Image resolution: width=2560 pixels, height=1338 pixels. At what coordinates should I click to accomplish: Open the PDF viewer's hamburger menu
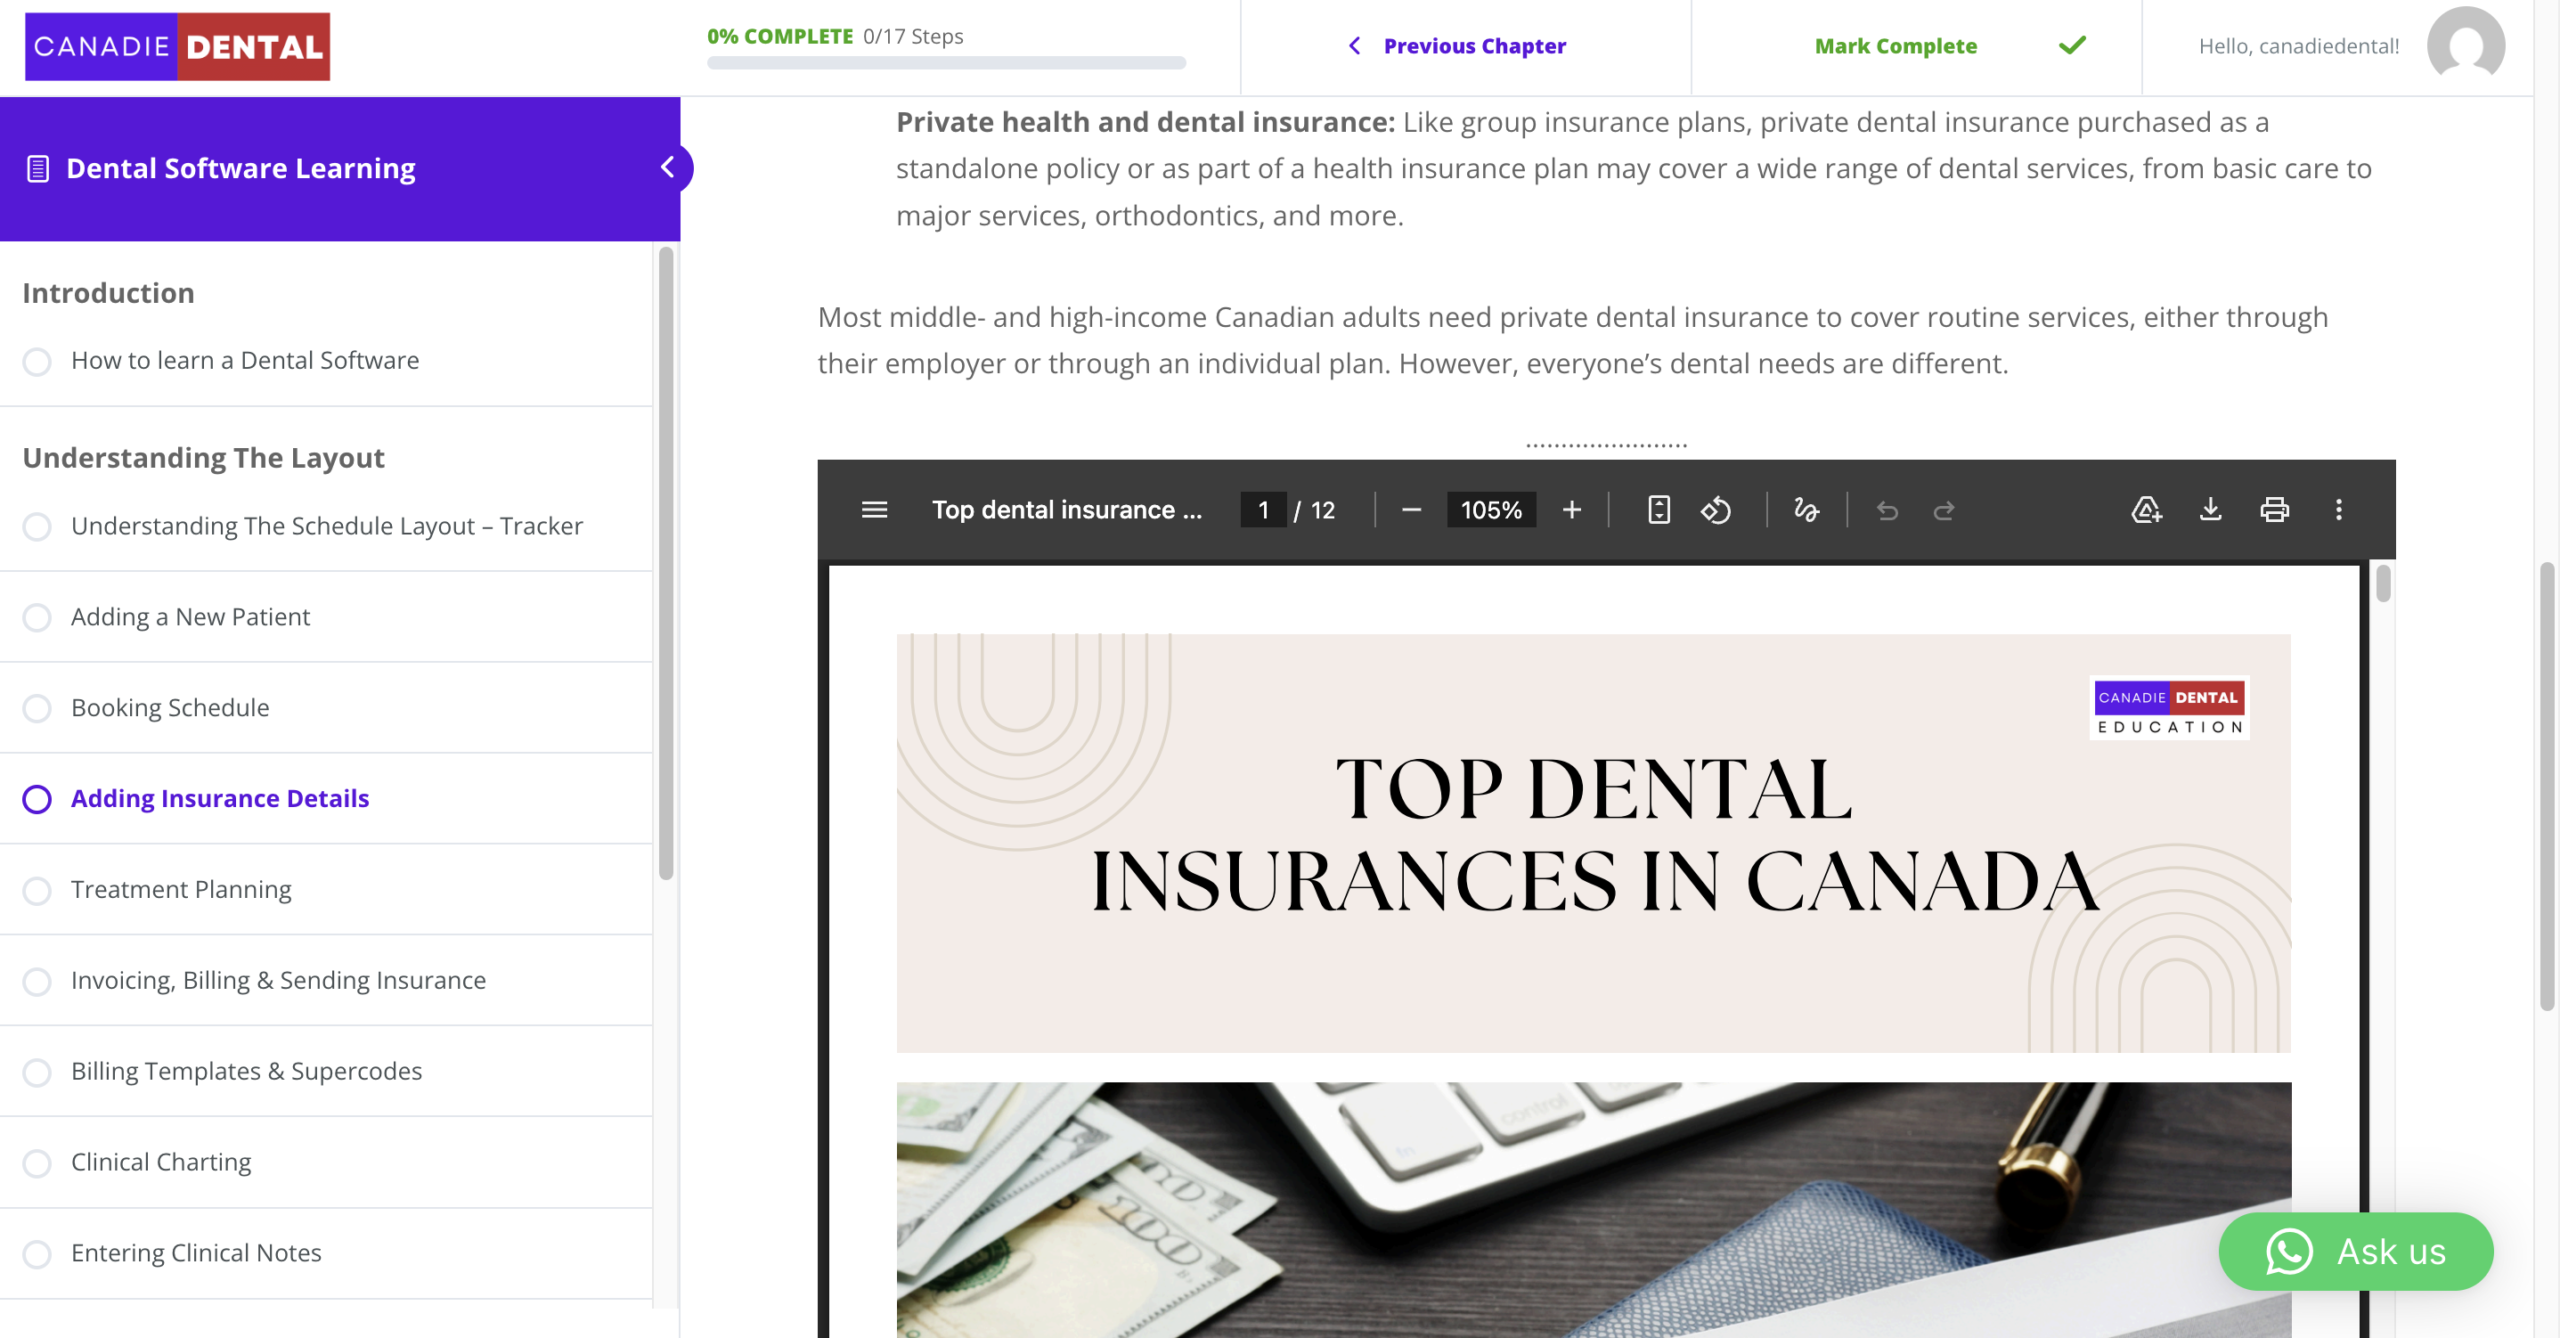873,510
